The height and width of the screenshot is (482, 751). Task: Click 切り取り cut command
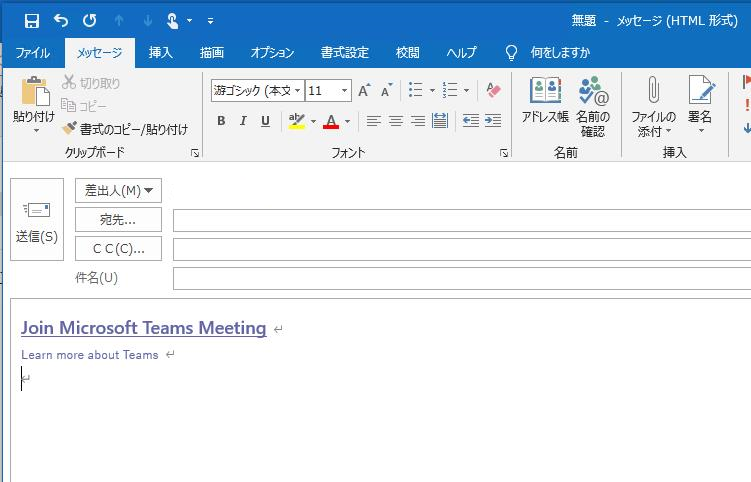click(91, 83)
